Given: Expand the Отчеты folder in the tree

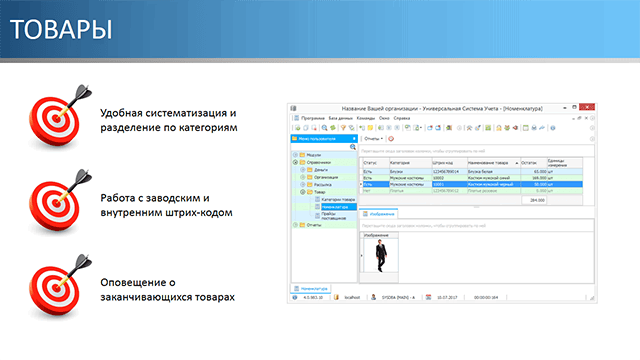Looking at the screenshot, I should [296, 225].
